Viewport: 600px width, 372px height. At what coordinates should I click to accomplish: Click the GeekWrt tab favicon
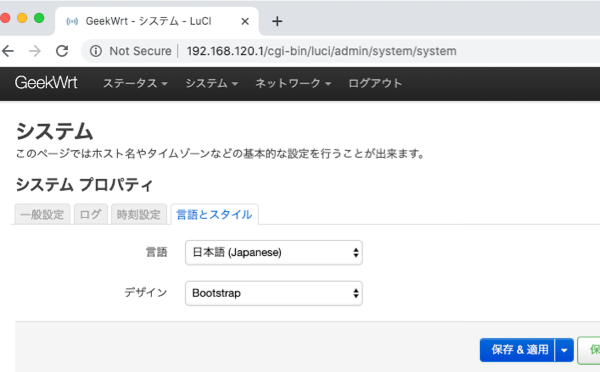pos(72,21)
